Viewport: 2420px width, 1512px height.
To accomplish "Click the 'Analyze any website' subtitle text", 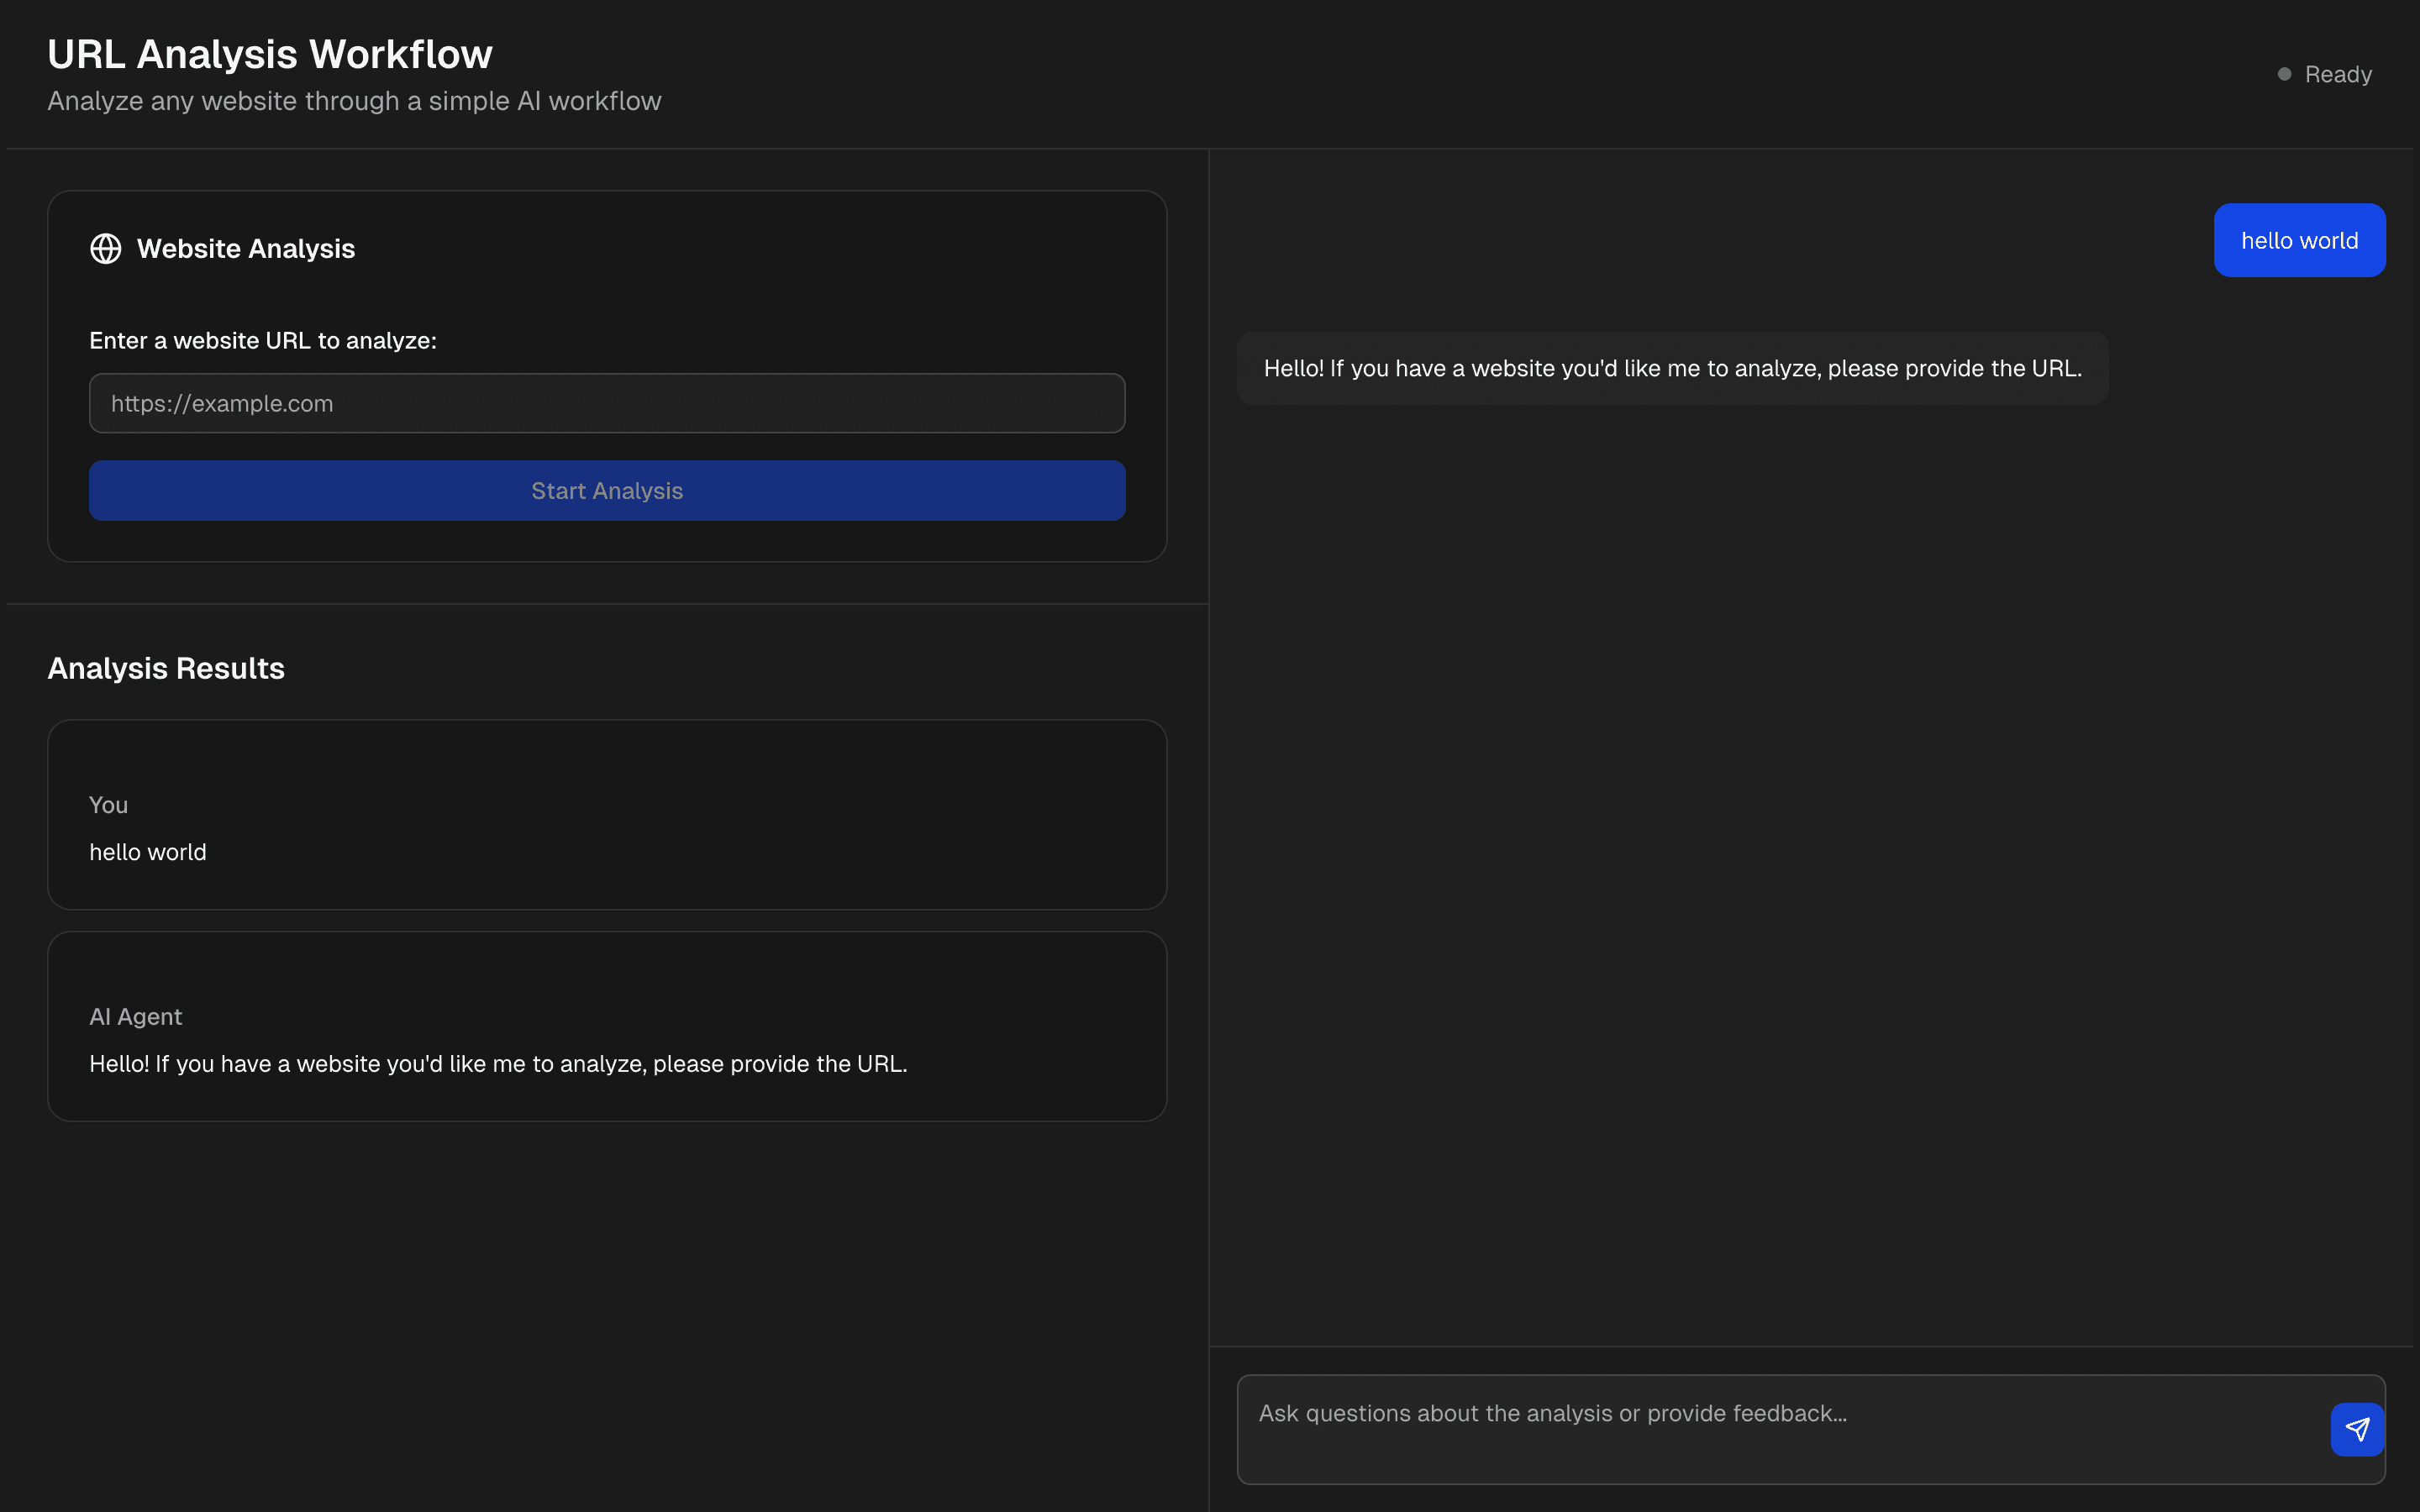I will point(354,101).
